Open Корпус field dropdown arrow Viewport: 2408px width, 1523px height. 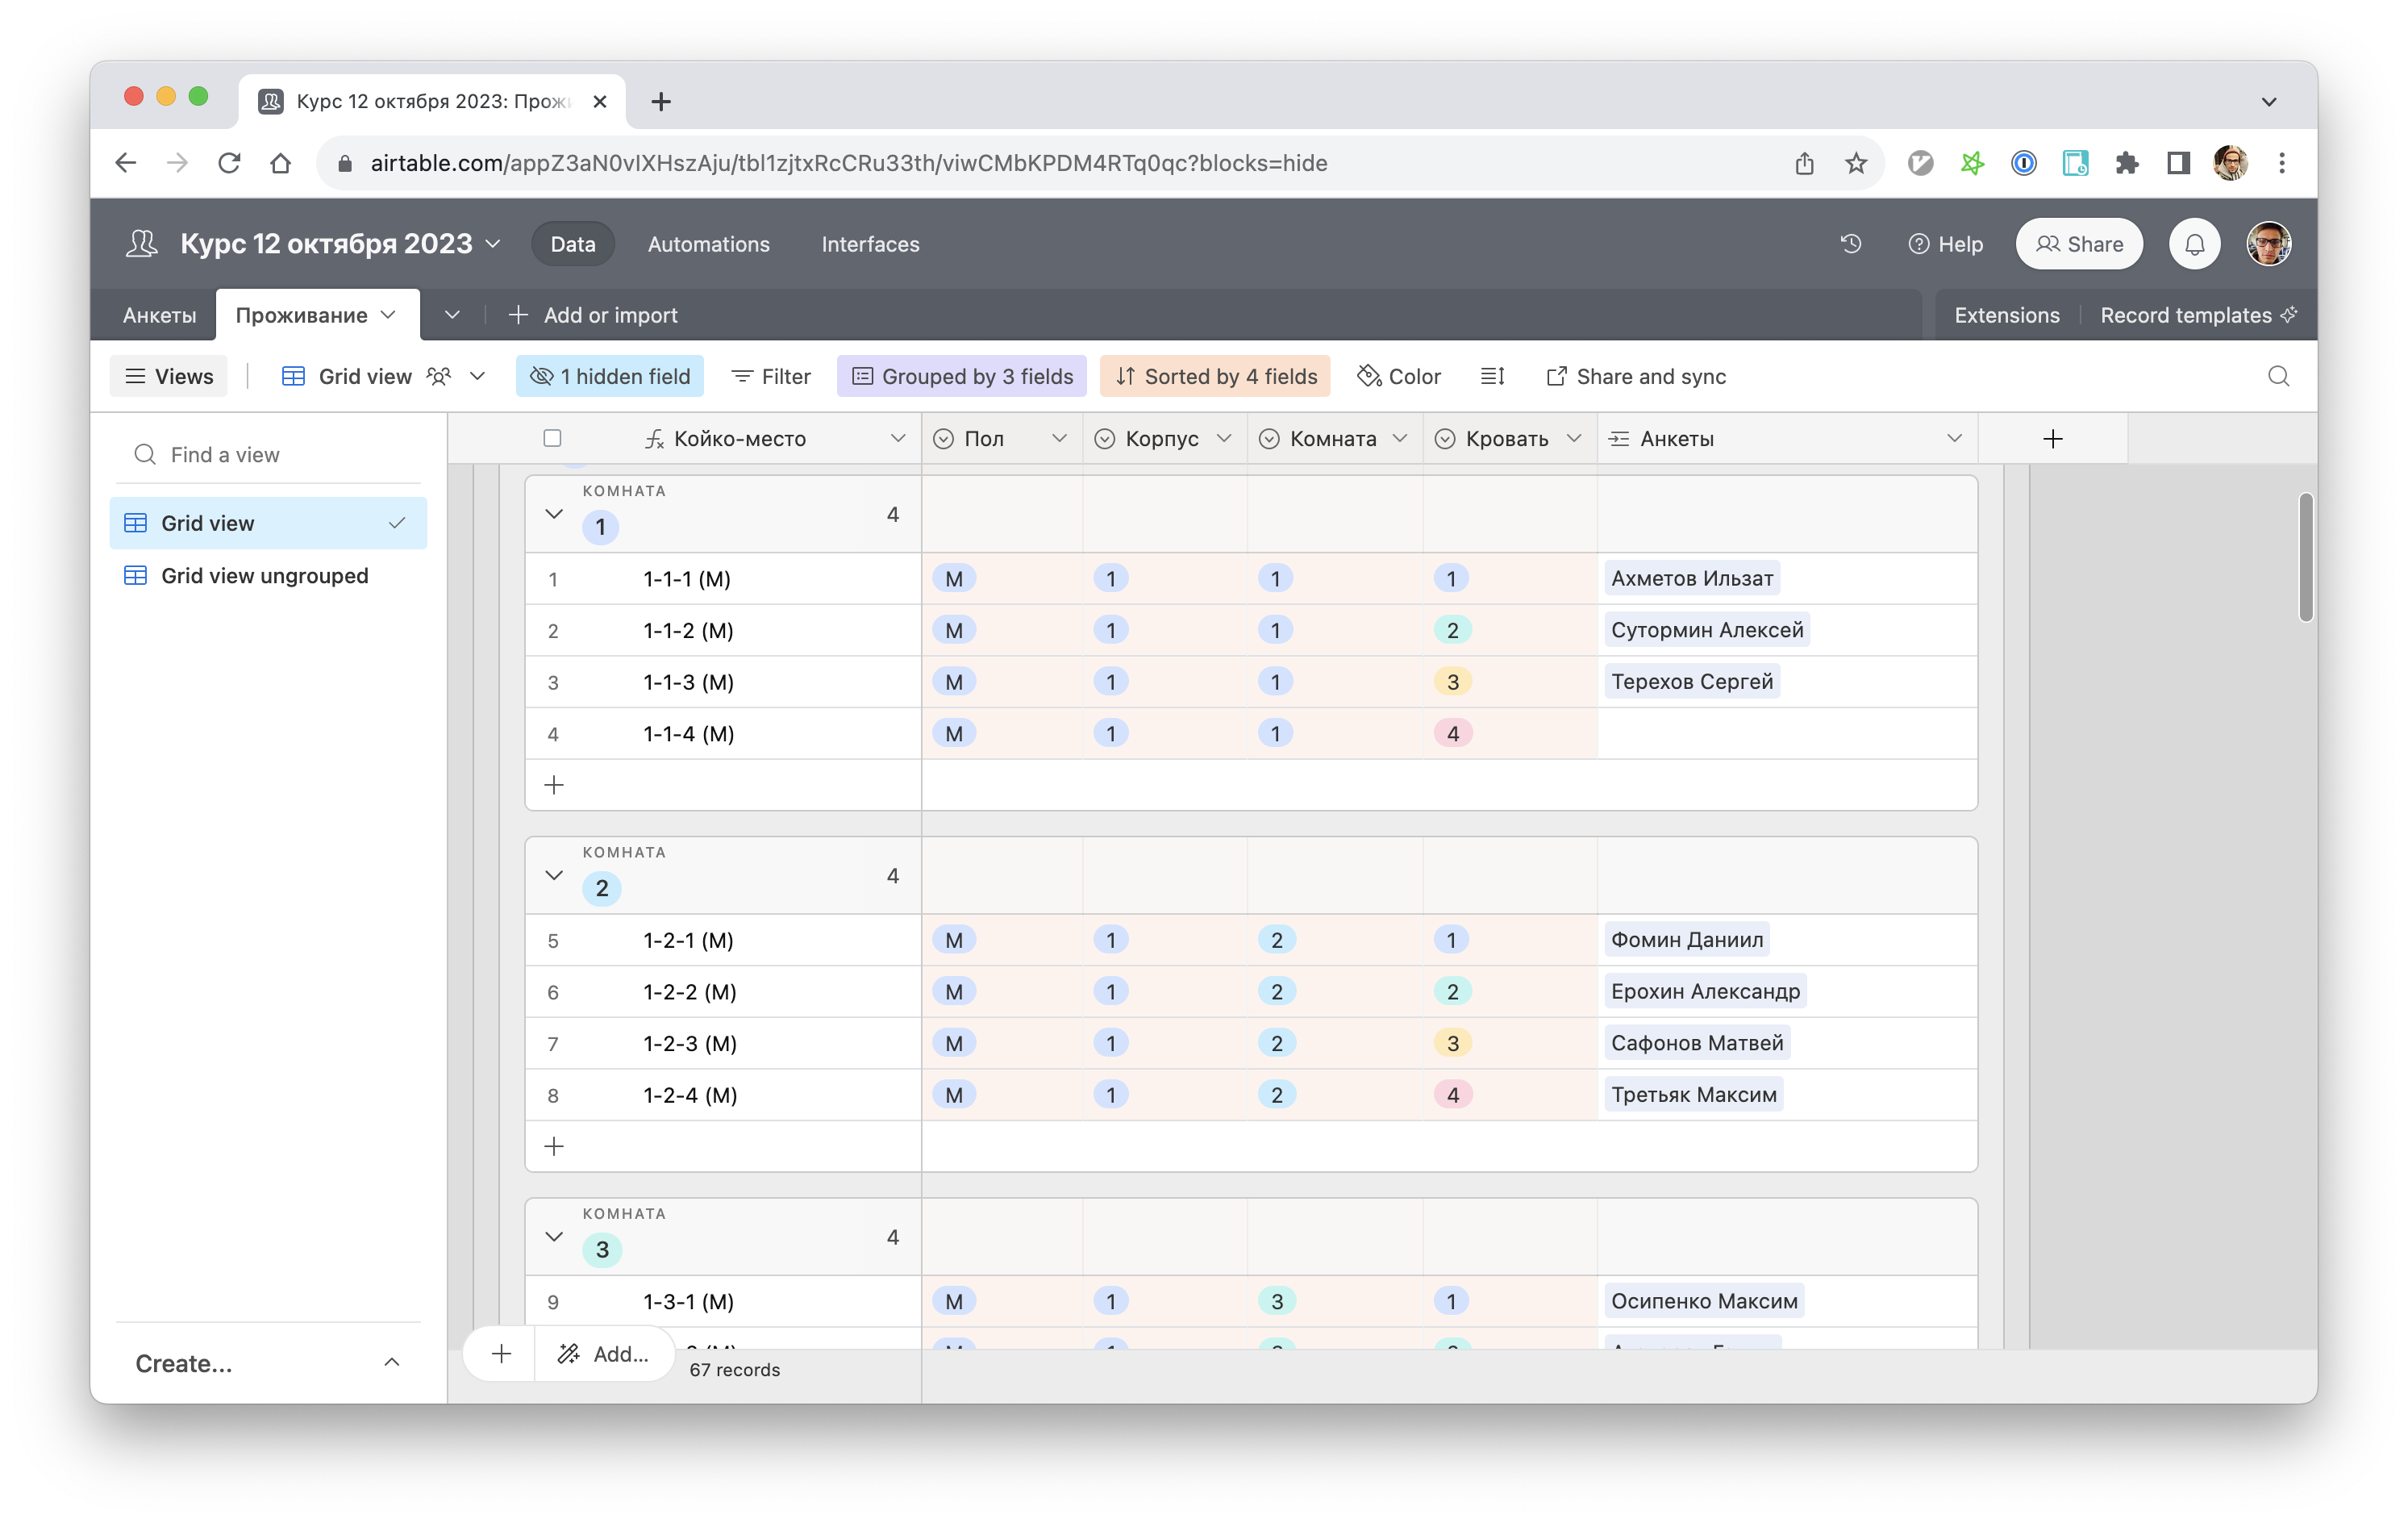1224,438
